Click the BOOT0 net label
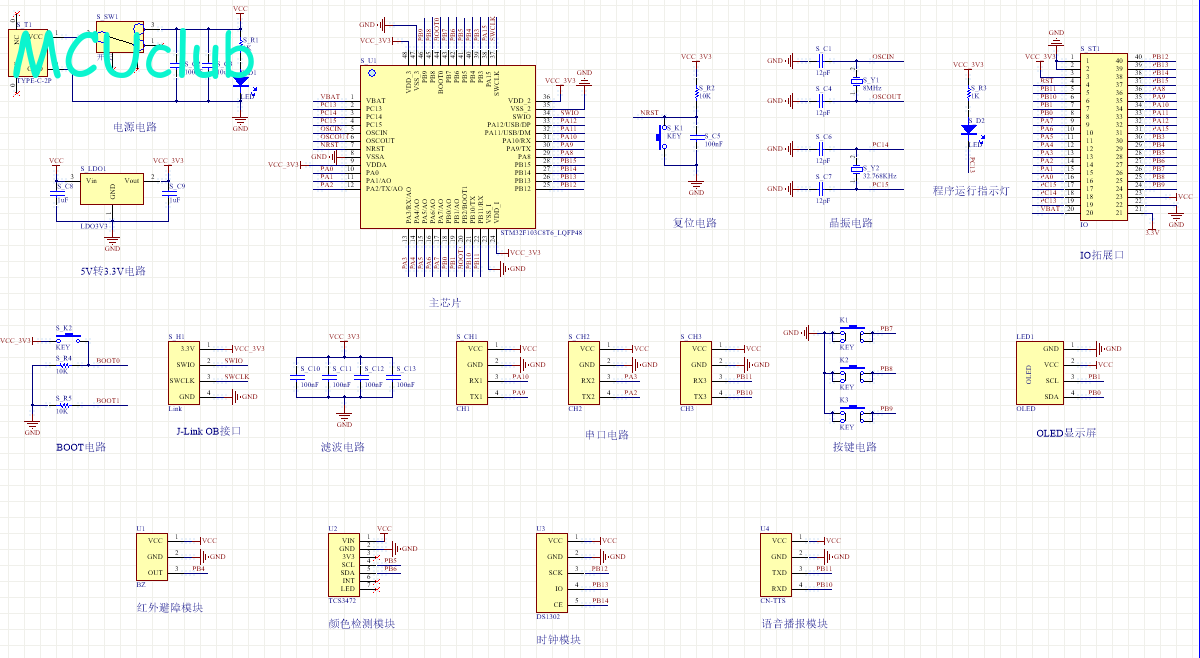 point(108,361)
